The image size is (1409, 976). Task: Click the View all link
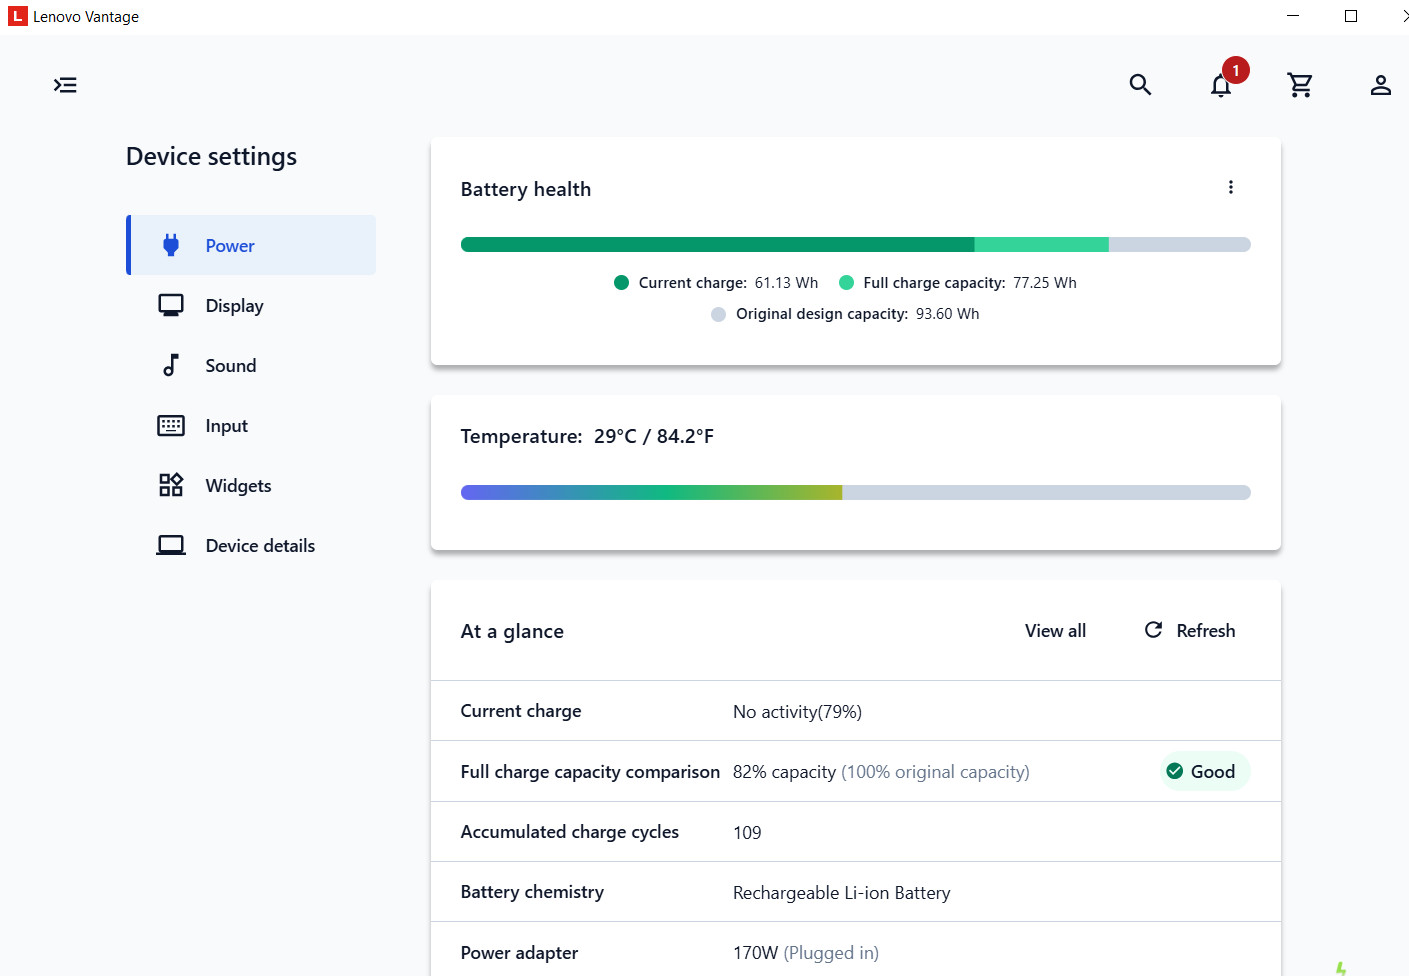(x=1055, y=631)
